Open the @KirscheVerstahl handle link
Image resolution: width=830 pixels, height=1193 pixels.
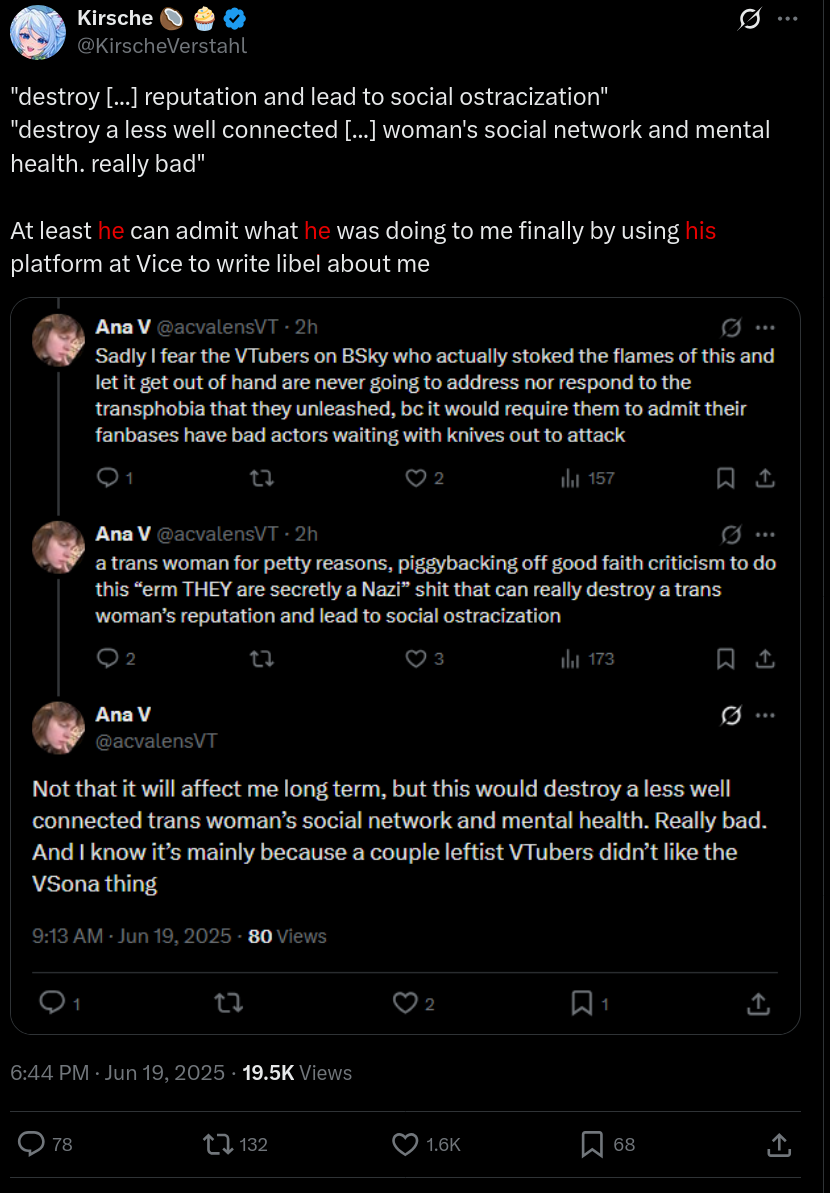pos(162,46)
